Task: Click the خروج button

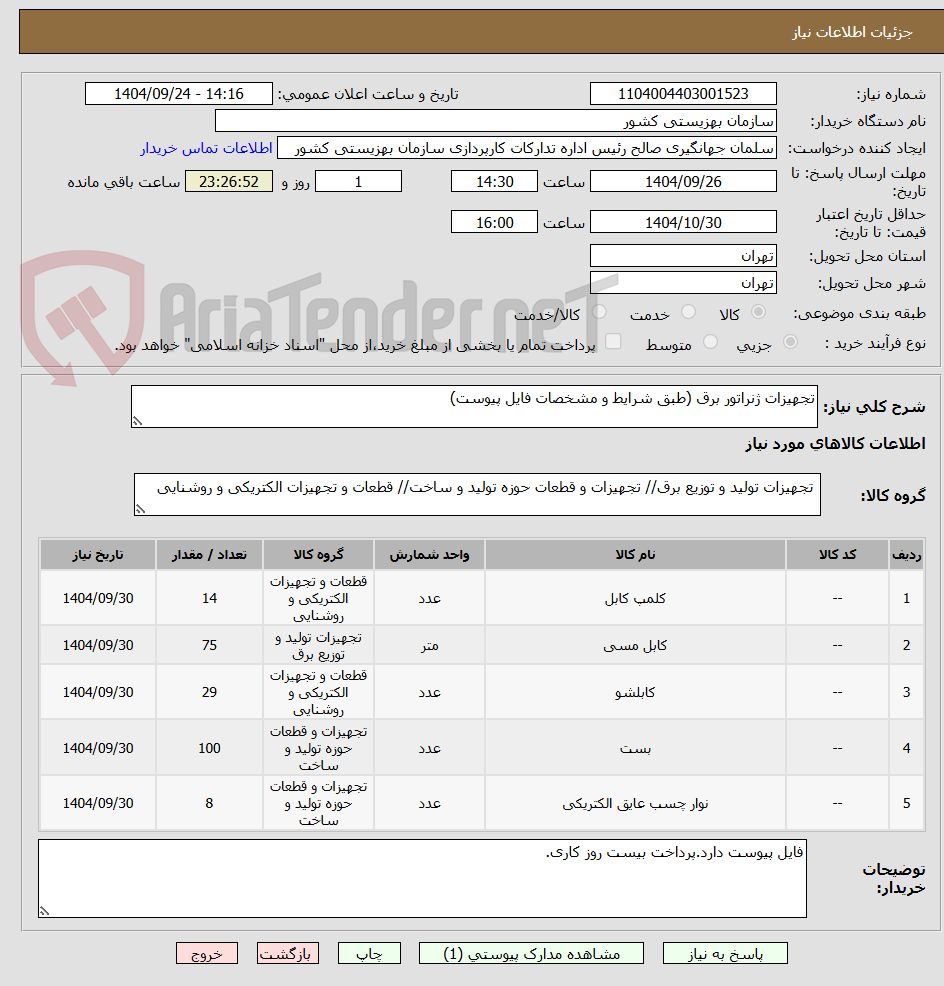Action: pos(207,953)
